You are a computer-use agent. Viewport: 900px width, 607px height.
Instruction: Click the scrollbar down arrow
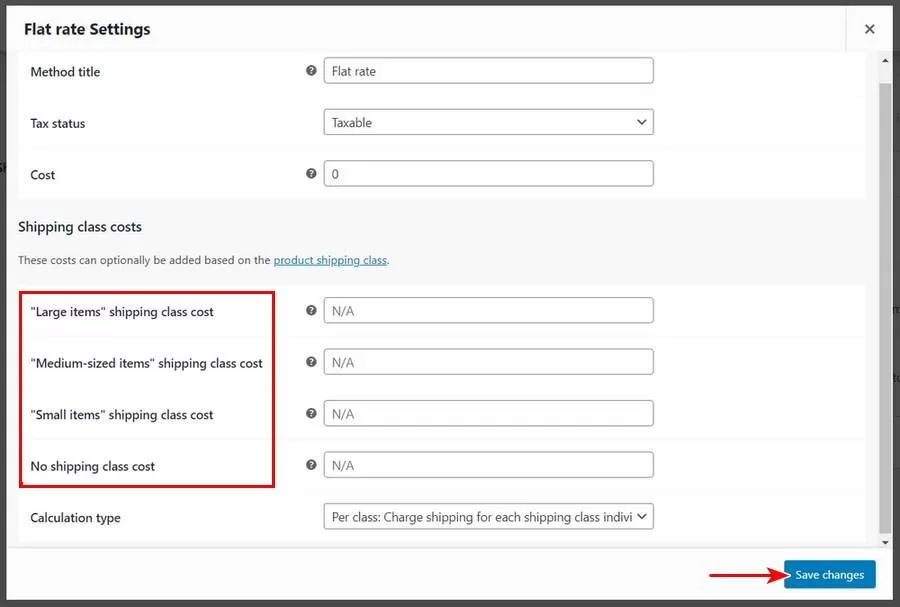(x=884, y=542)
